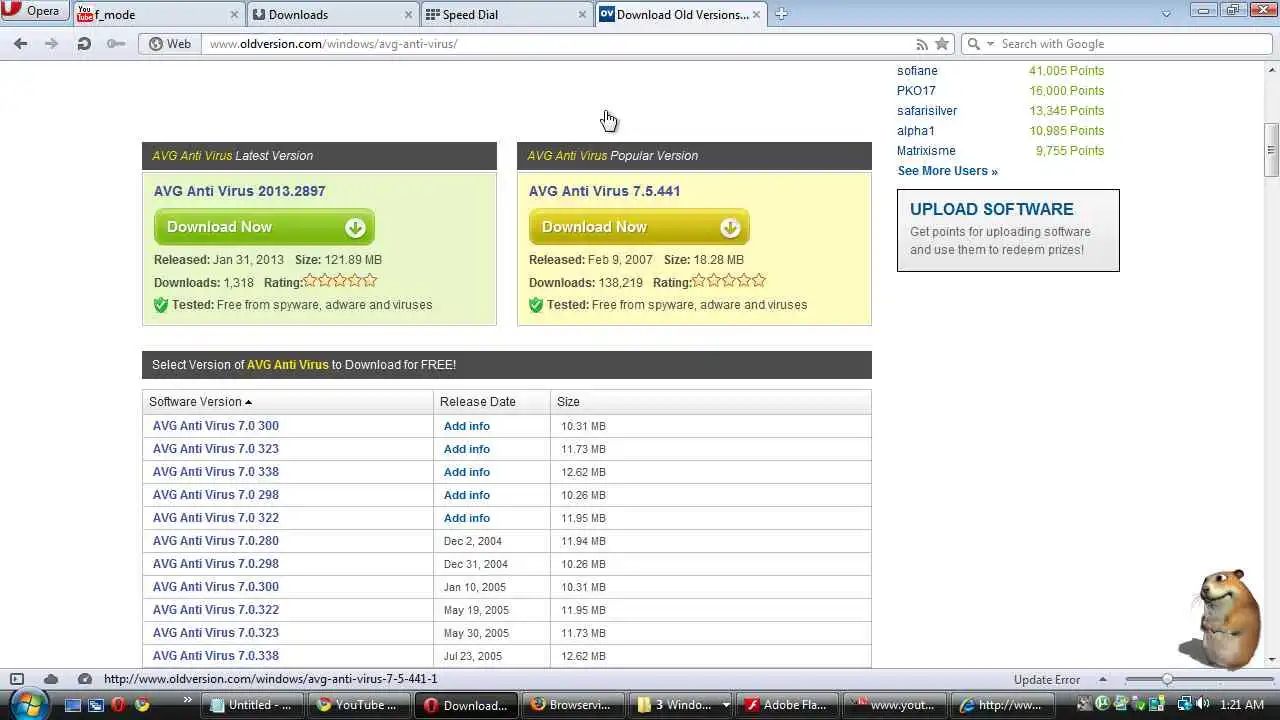Screen dimensions: 1280x720
Task: Click the AVG Anti Virus 7.5.441 title
Action: click(x=604, y=191)
